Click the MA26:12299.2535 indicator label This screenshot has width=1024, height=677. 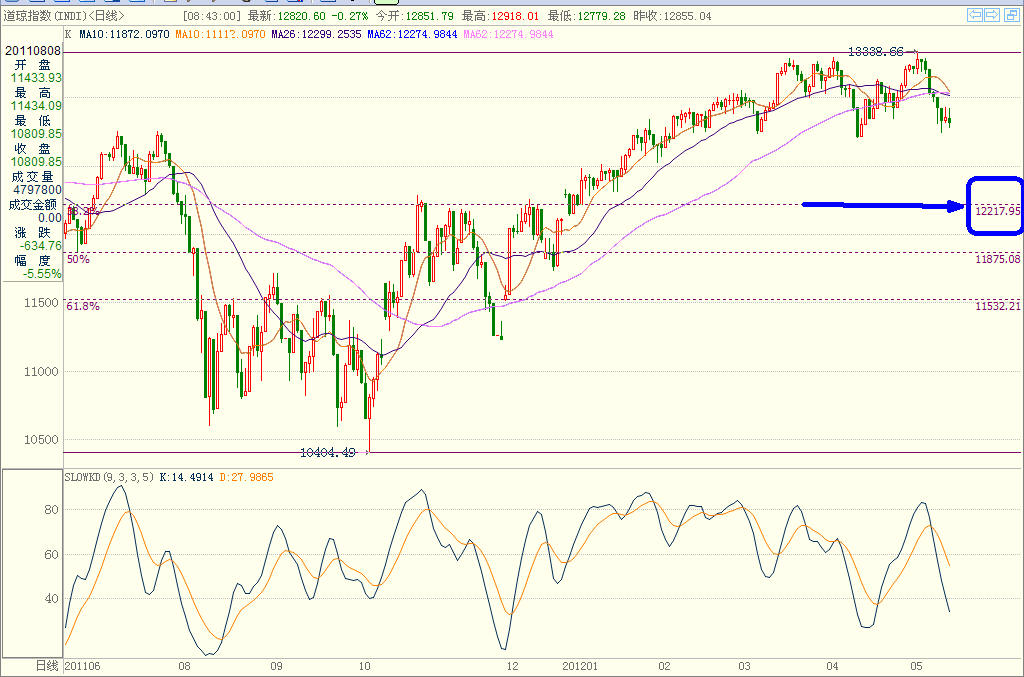click(x=316, y=34)
